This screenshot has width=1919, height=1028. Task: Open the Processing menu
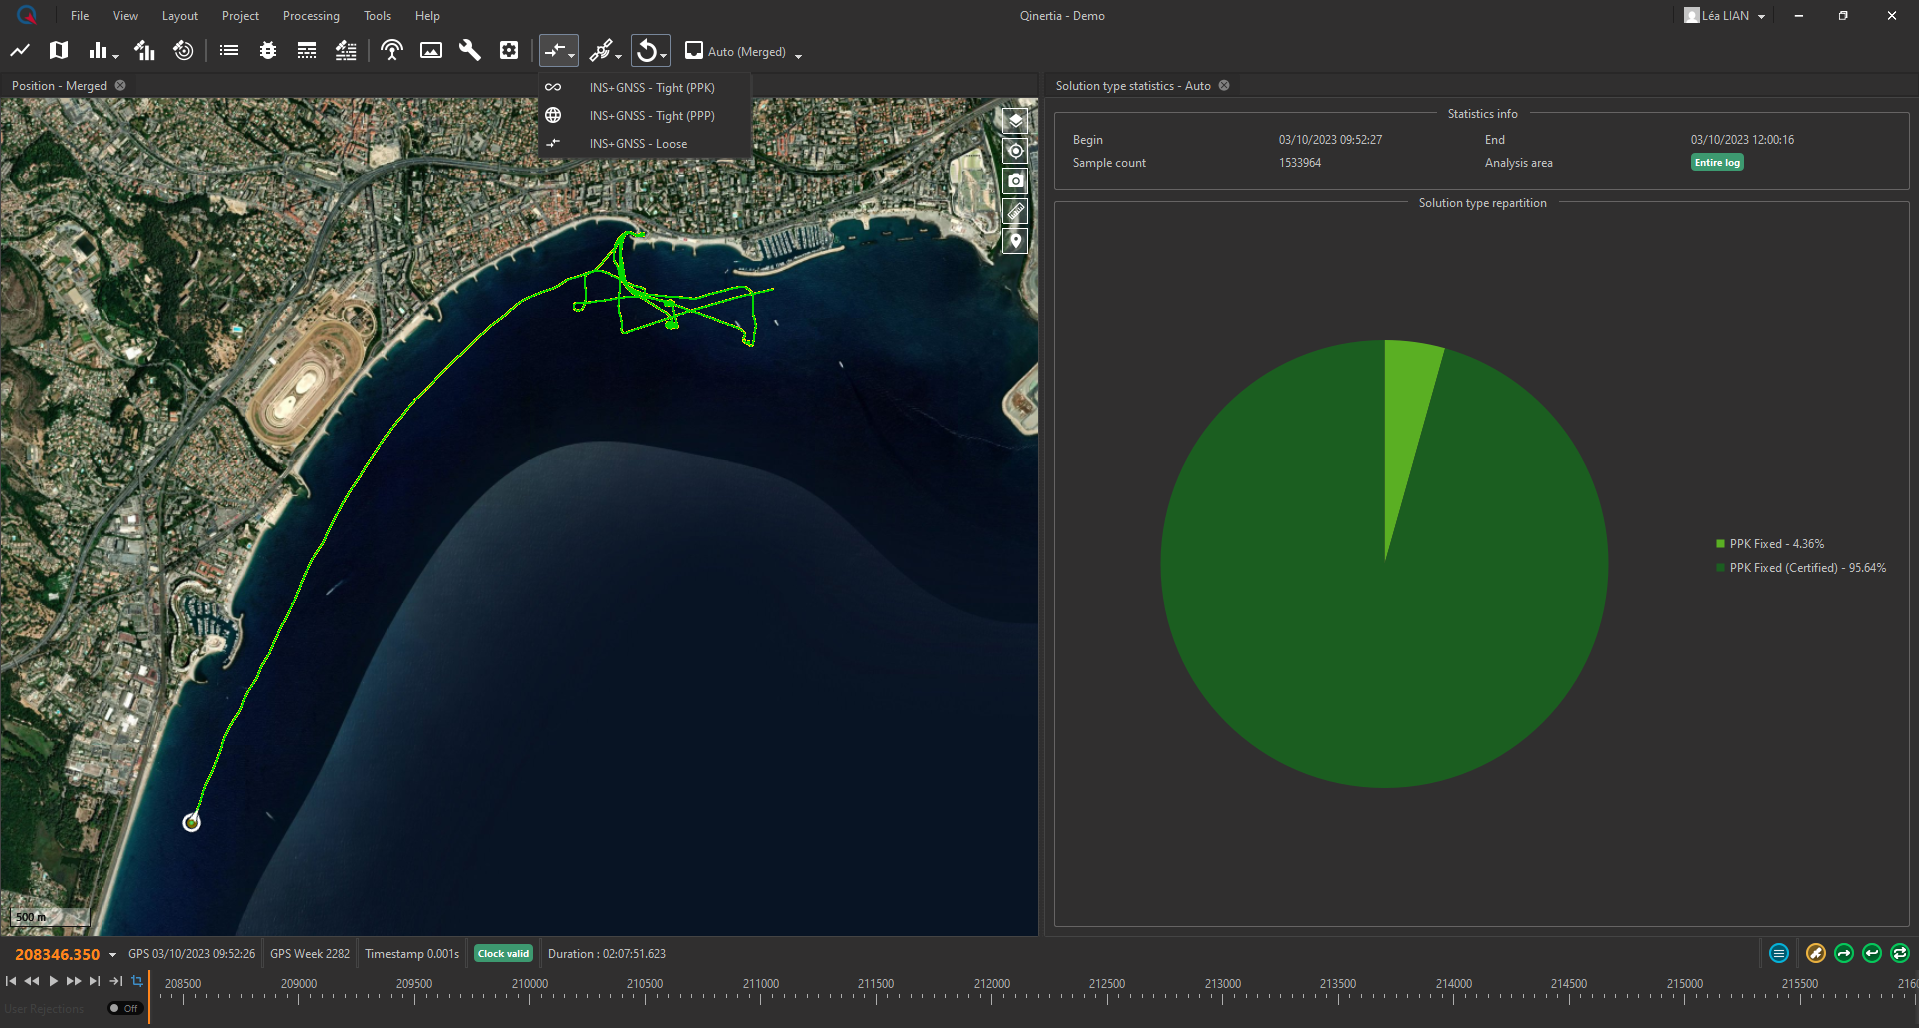pyautogui.click(x=311, y=16)
